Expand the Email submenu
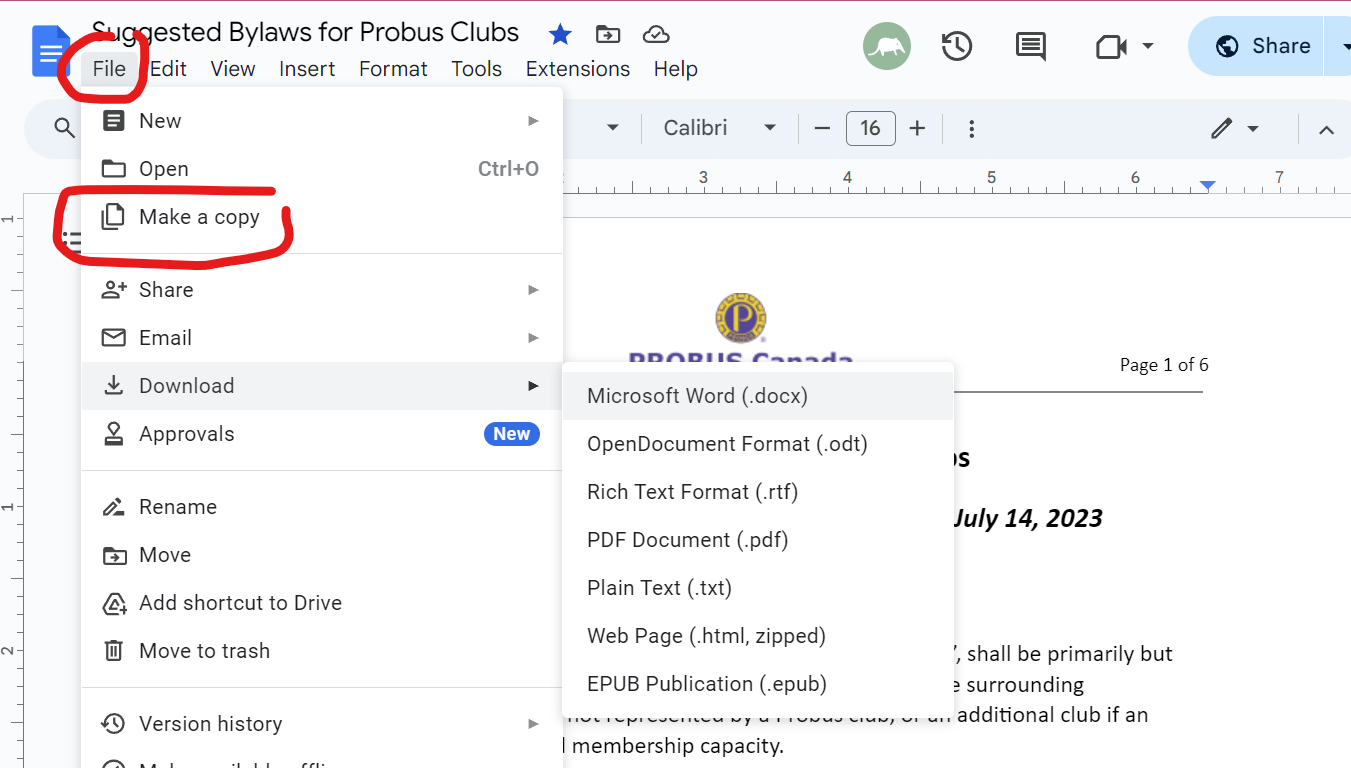Viewport: 1351px width, 768px height. point(322,338)
